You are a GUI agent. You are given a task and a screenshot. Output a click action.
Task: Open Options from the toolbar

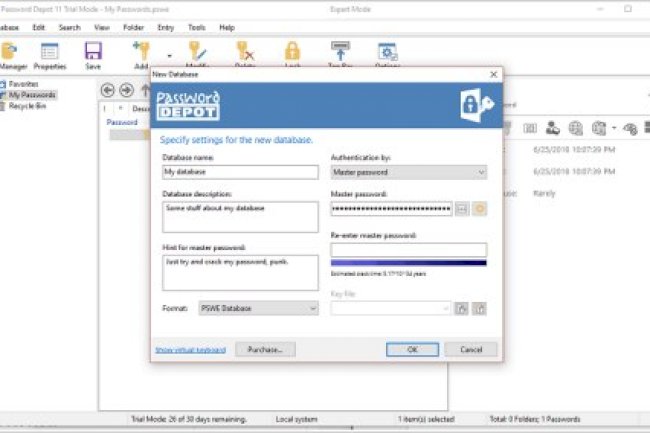click(387, 54)
